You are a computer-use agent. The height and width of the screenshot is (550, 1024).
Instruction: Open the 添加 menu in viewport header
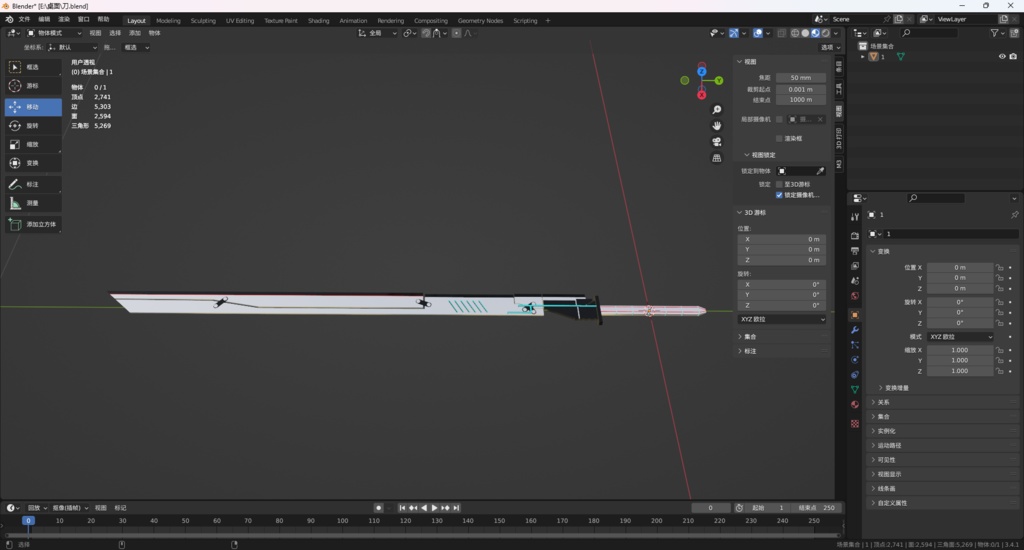click(135, 33)
